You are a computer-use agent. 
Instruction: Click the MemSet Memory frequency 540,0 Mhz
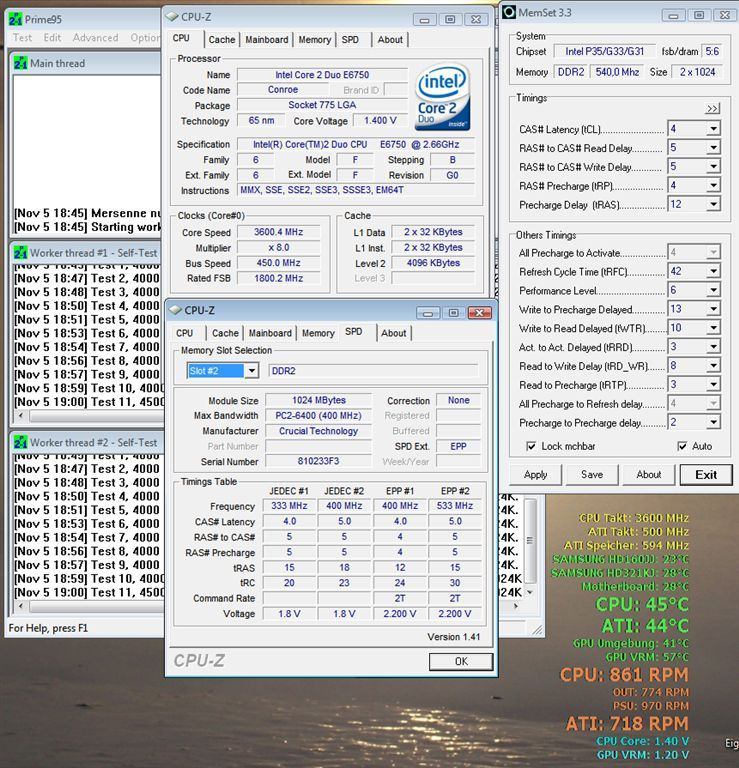tap(617, 72)
